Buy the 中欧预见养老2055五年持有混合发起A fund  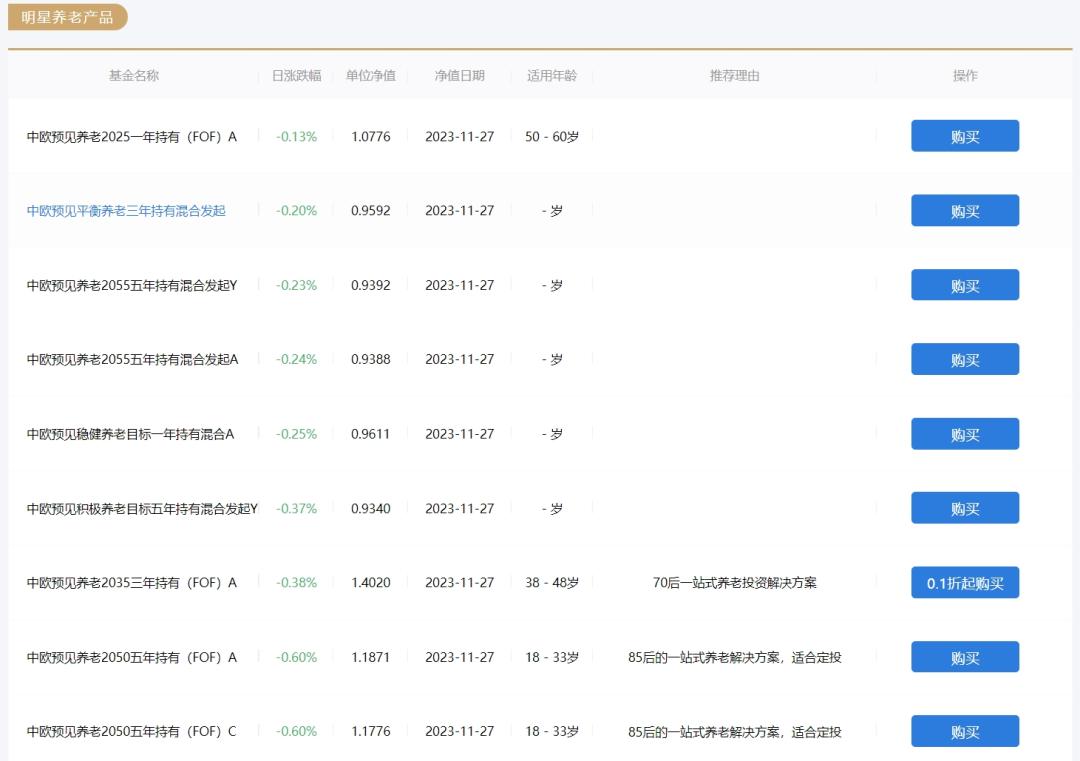pyautogui.click(x=964, y=359)
